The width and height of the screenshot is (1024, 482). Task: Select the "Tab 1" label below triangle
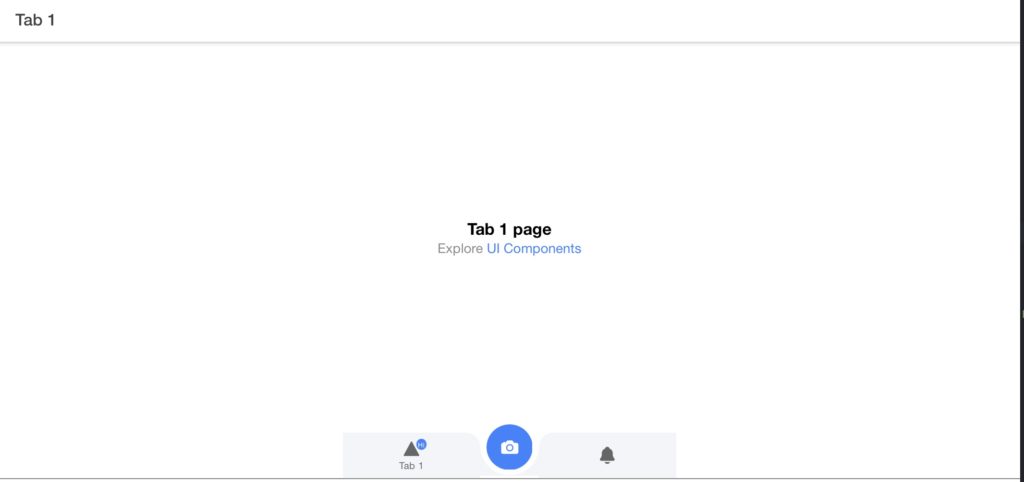411,466
